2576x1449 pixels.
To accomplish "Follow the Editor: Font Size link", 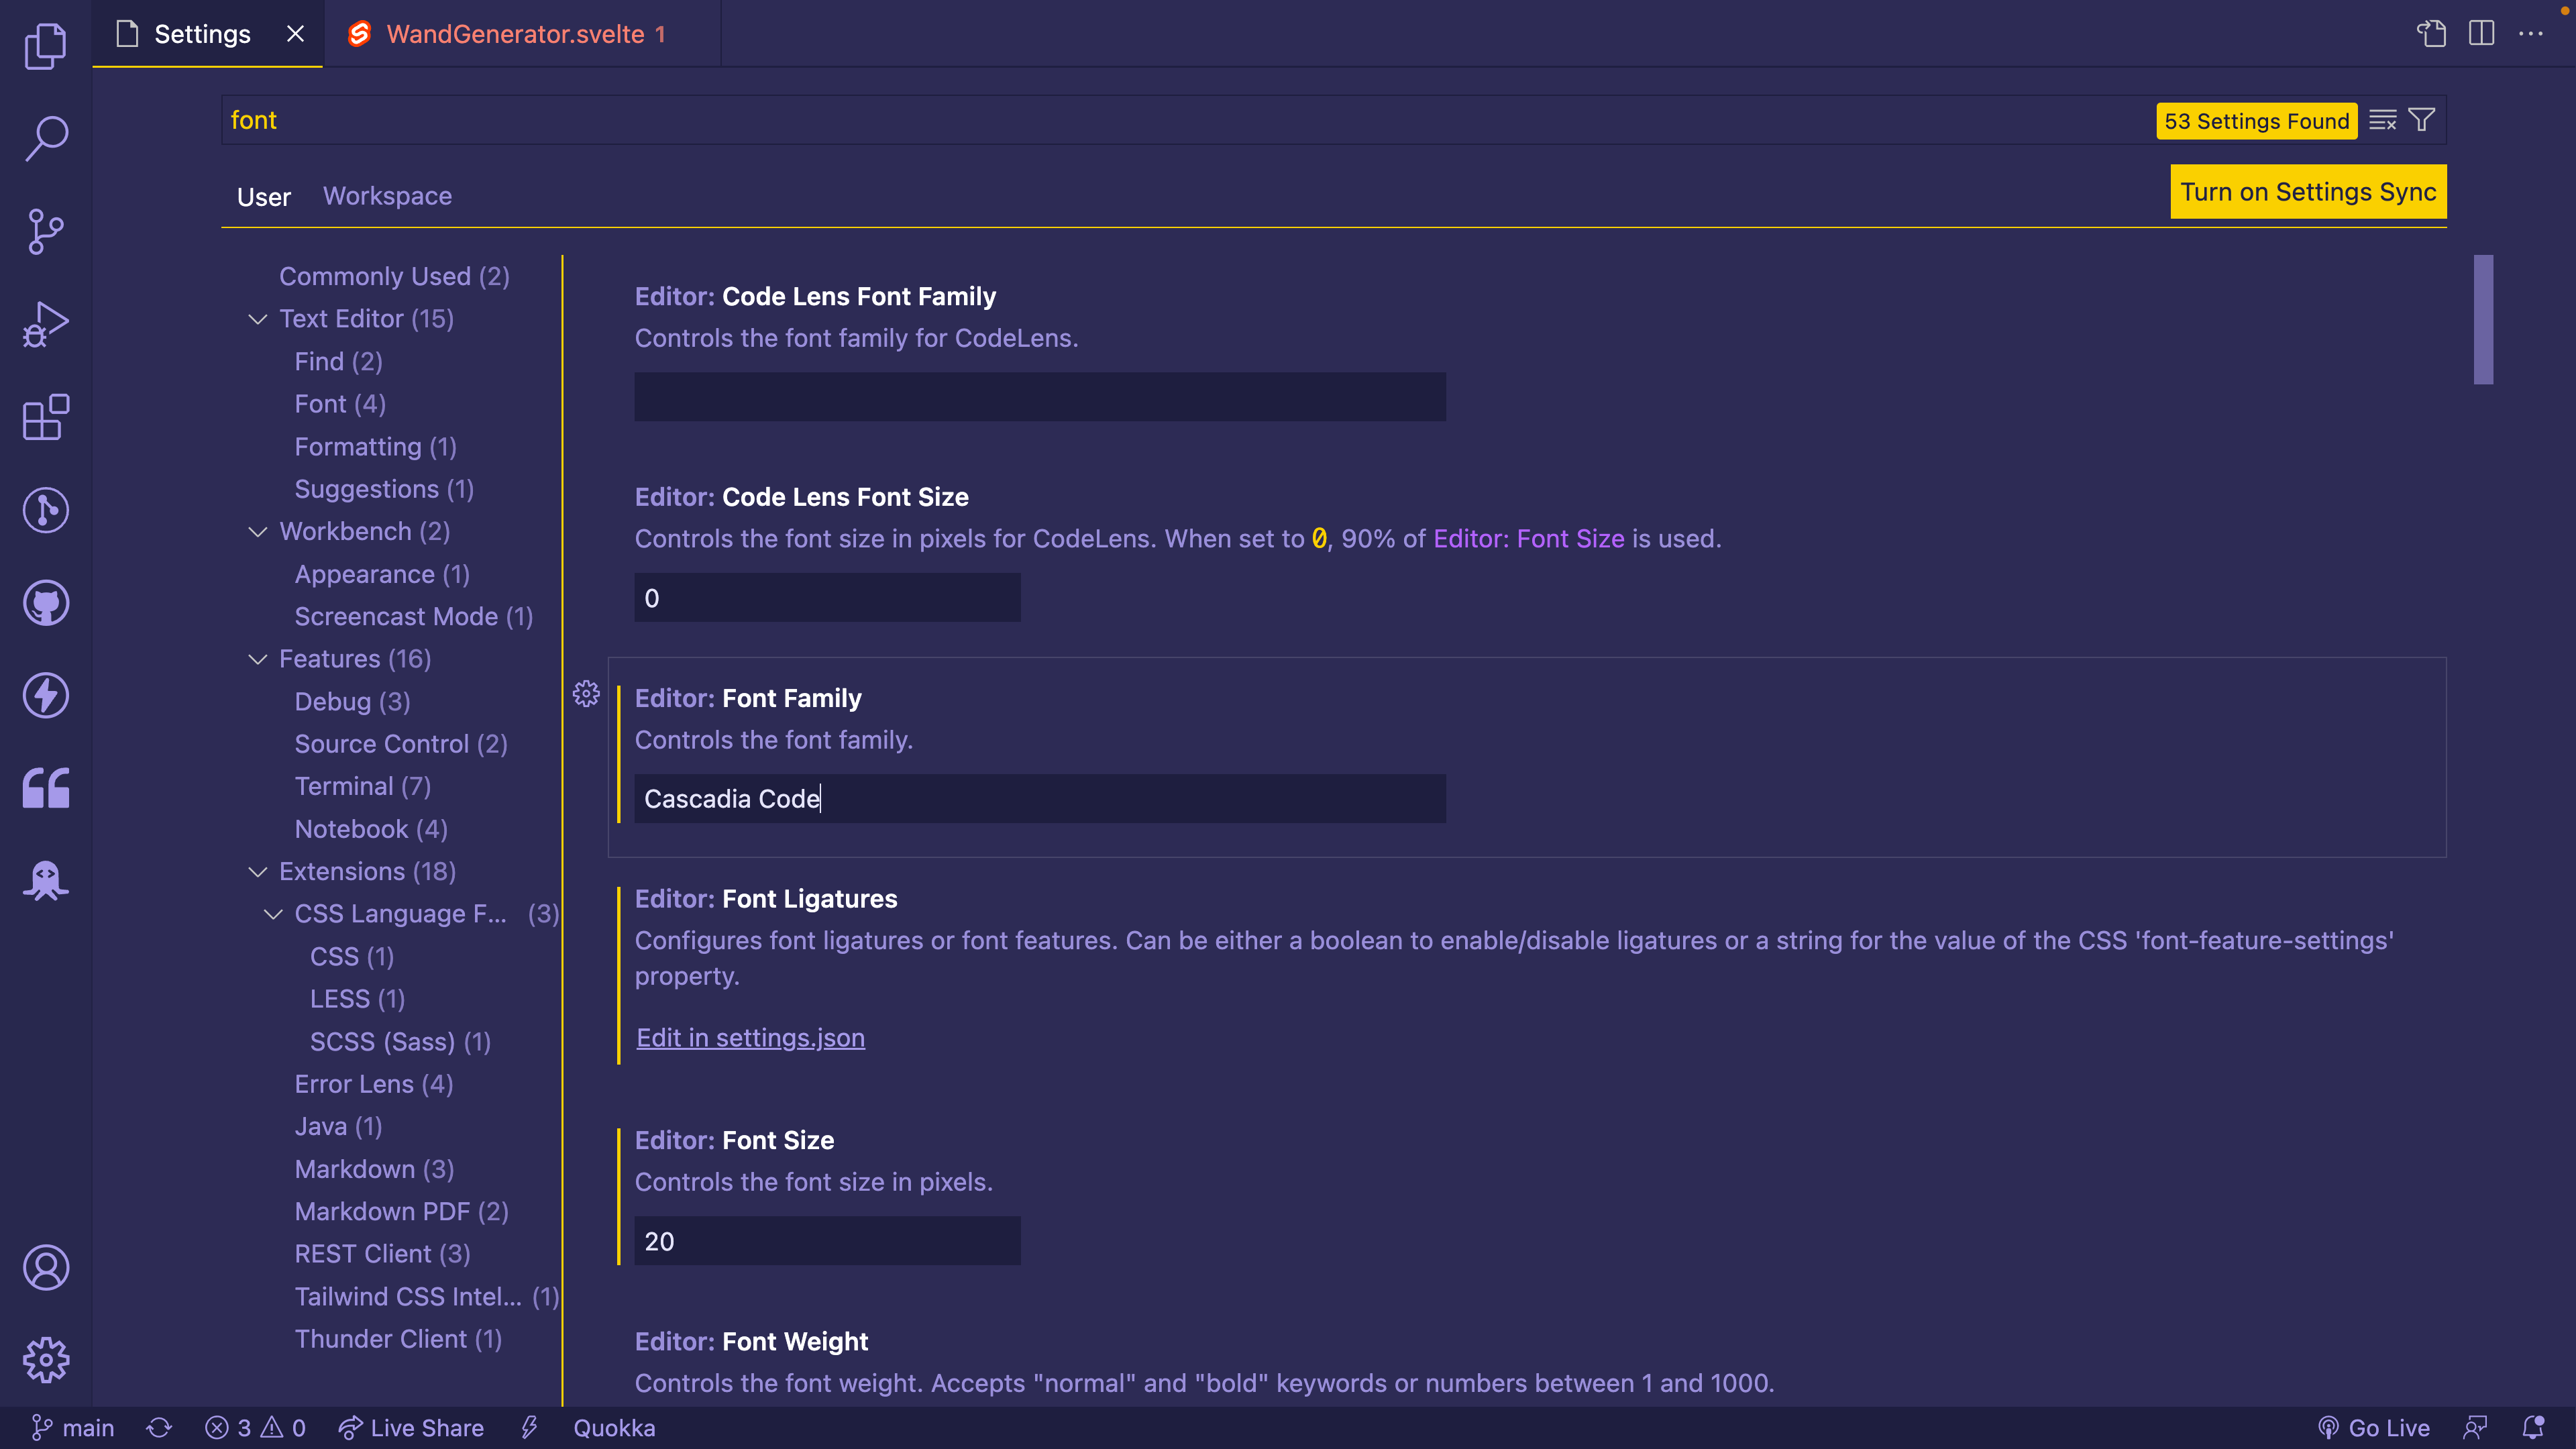I will click(1529, 539).
